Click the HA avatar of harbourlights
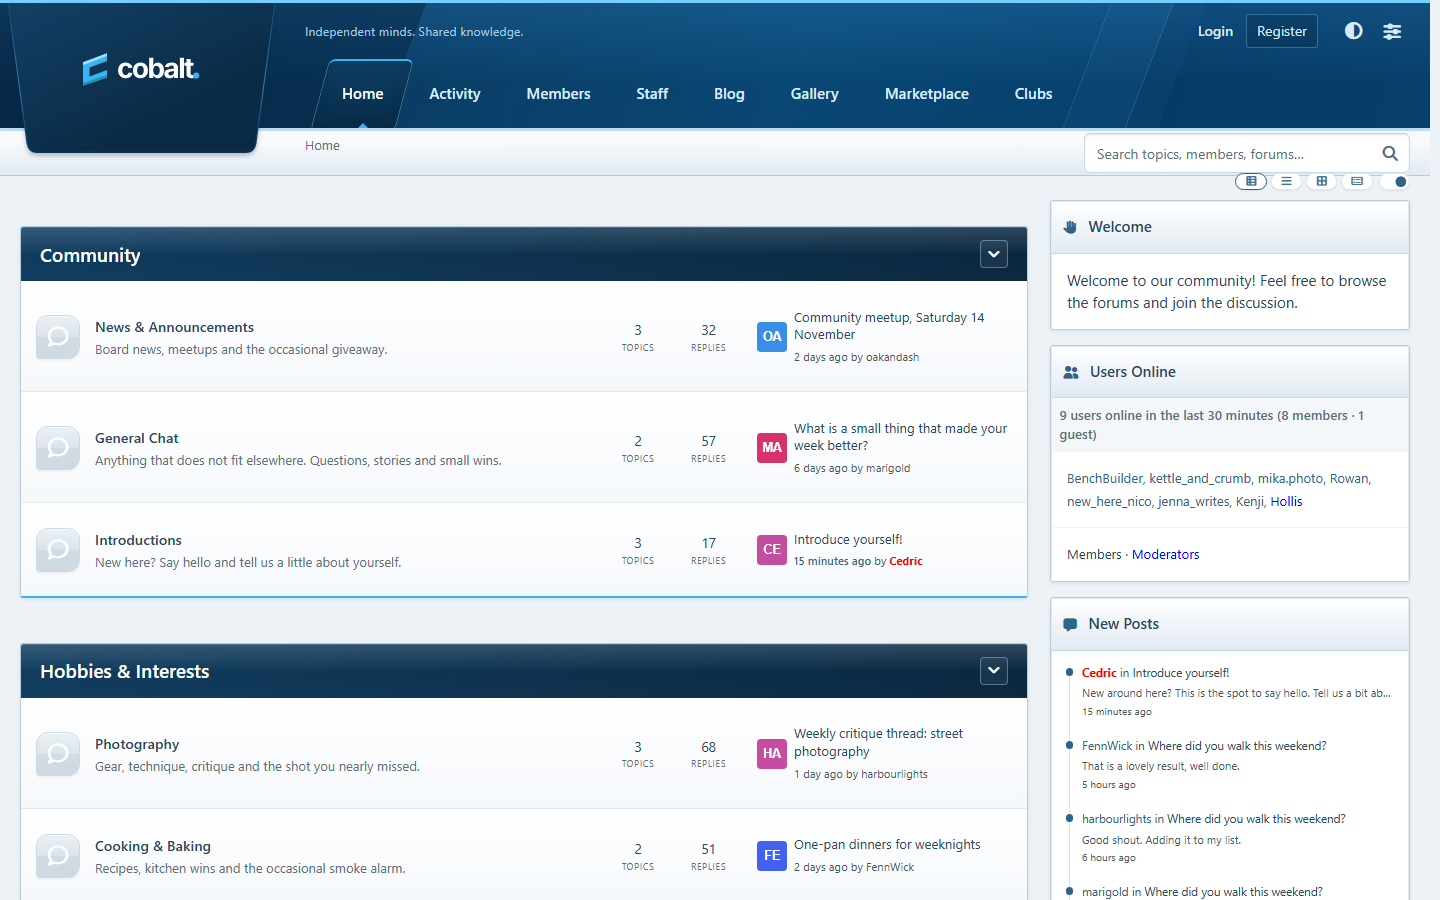Viewport: 1440px width, 900px height. pyautogui.click(x=772, y=754)
